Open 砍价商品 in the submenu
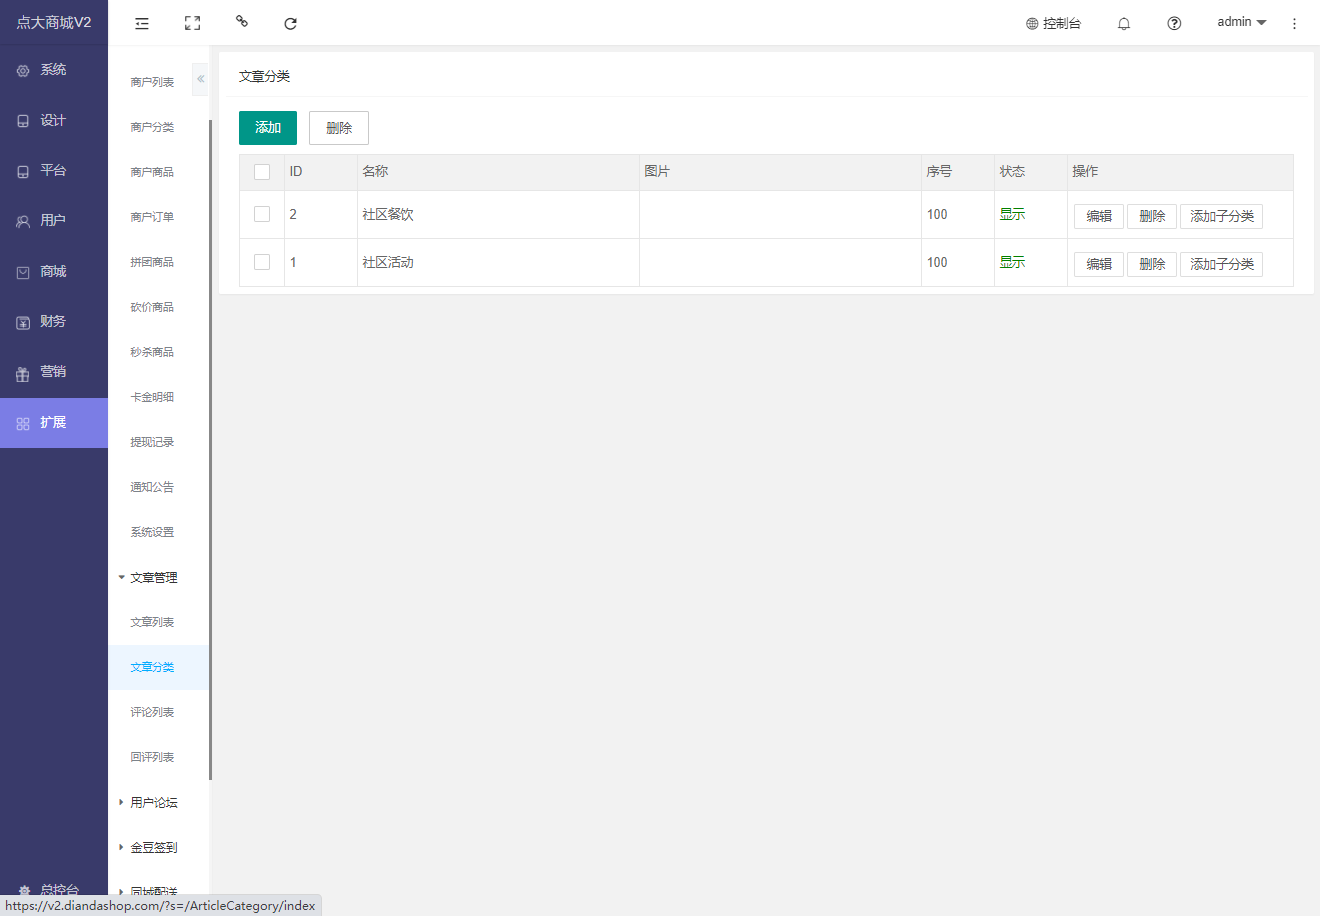This screenshot has width=1320, height=916. (x=152, y=307)
